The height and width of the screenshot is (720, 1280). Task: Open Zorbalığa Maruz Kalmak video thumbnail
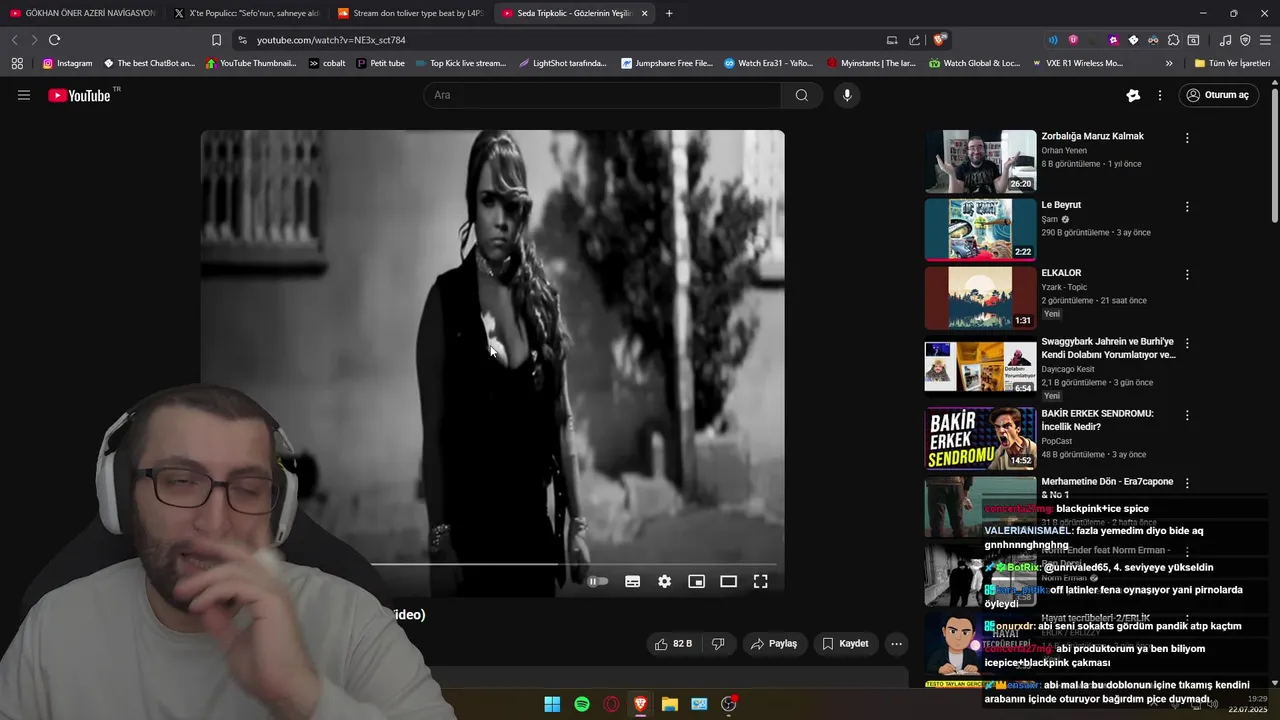coord(980,161)
